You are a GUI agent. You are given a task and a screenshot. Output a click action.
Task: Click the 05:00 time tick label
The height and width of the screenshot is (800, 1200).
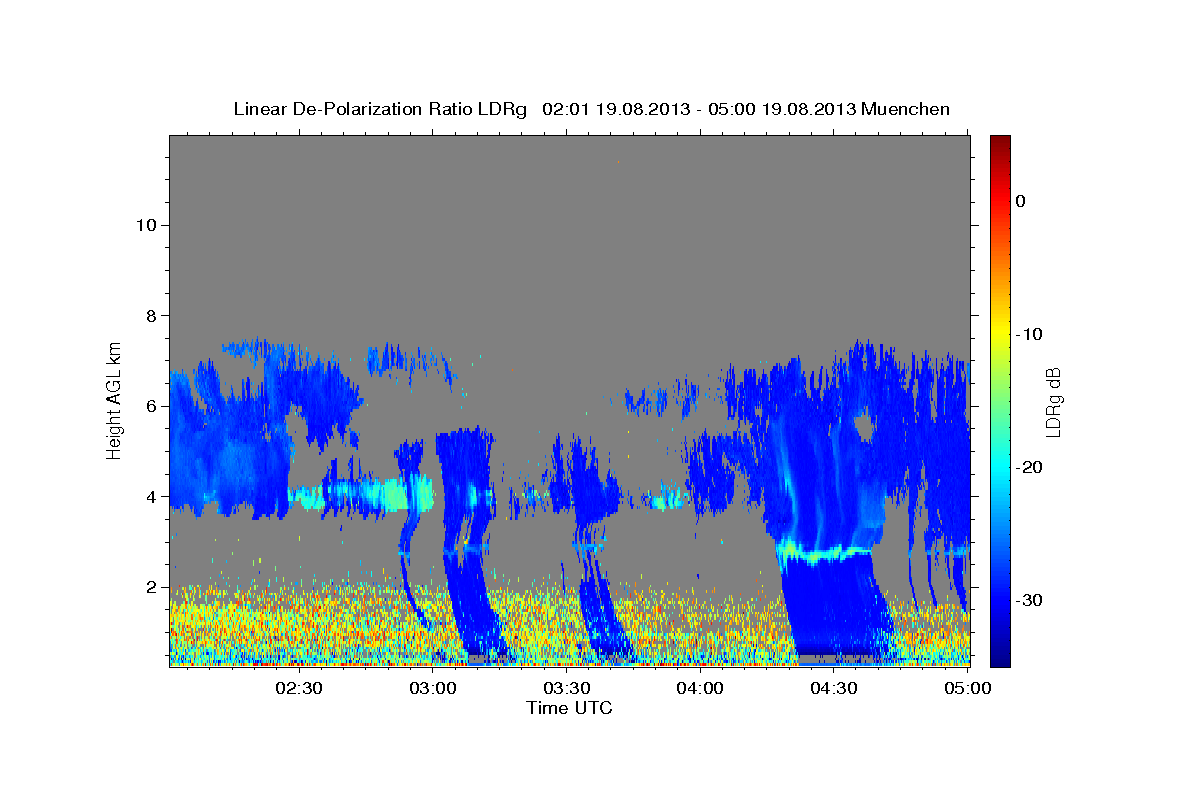[967, 688]
